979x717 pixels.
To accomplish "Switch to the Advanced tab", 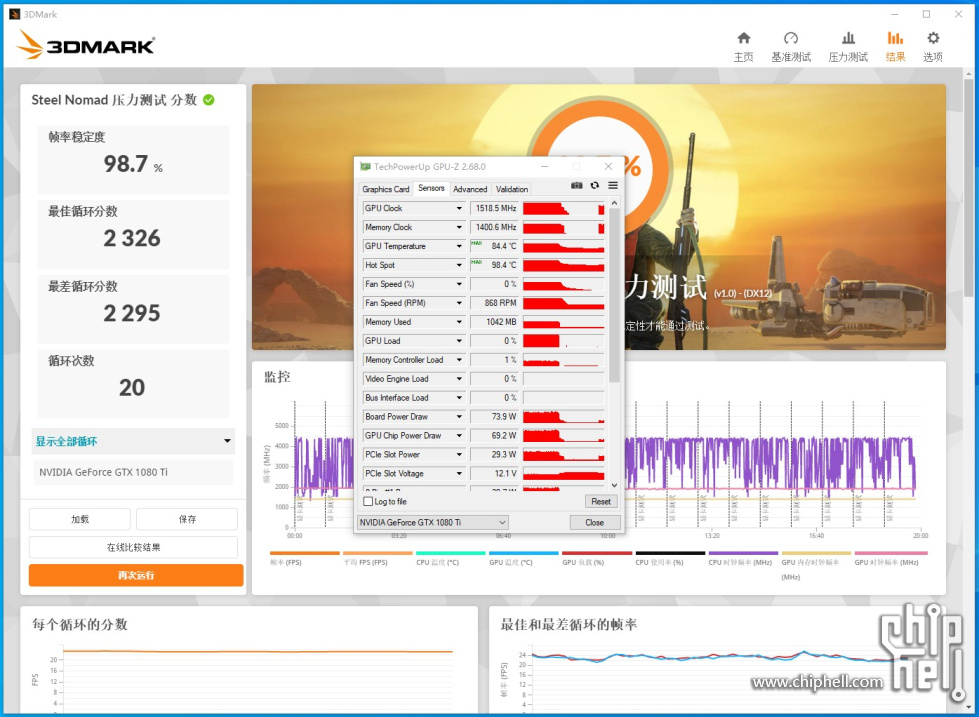I will 470,189.
